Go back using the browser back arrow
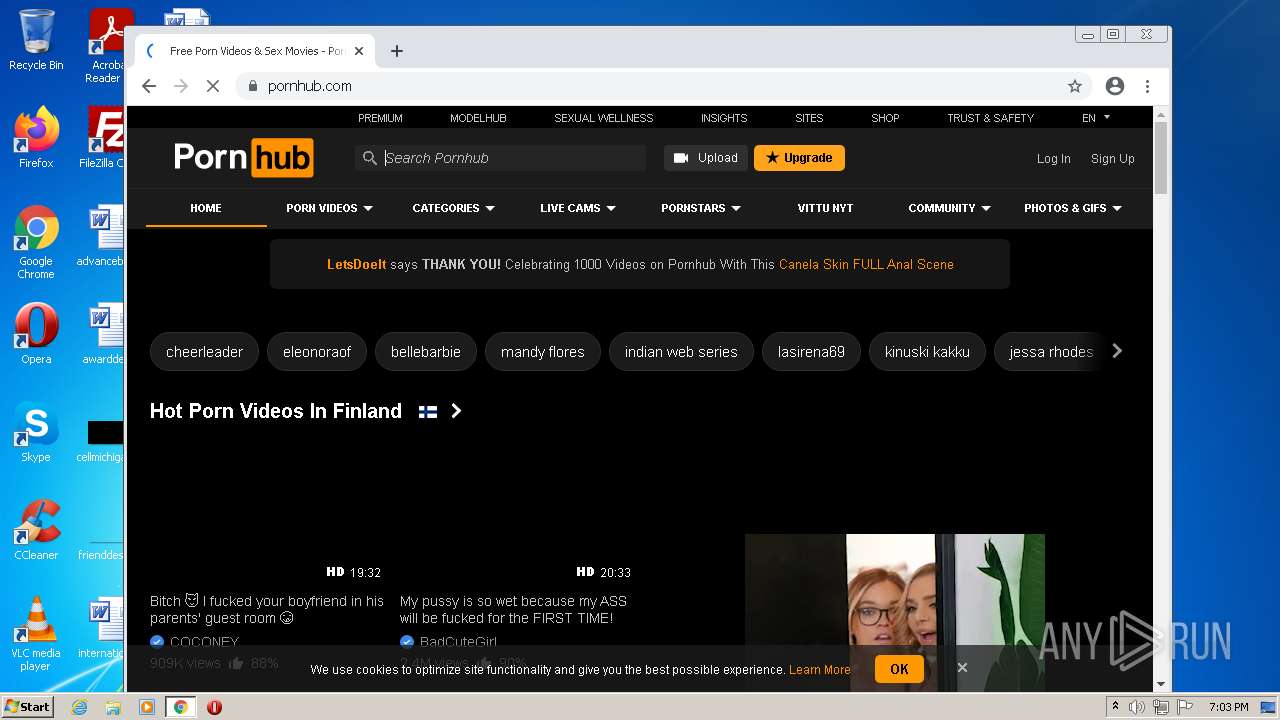 [149, 86]
